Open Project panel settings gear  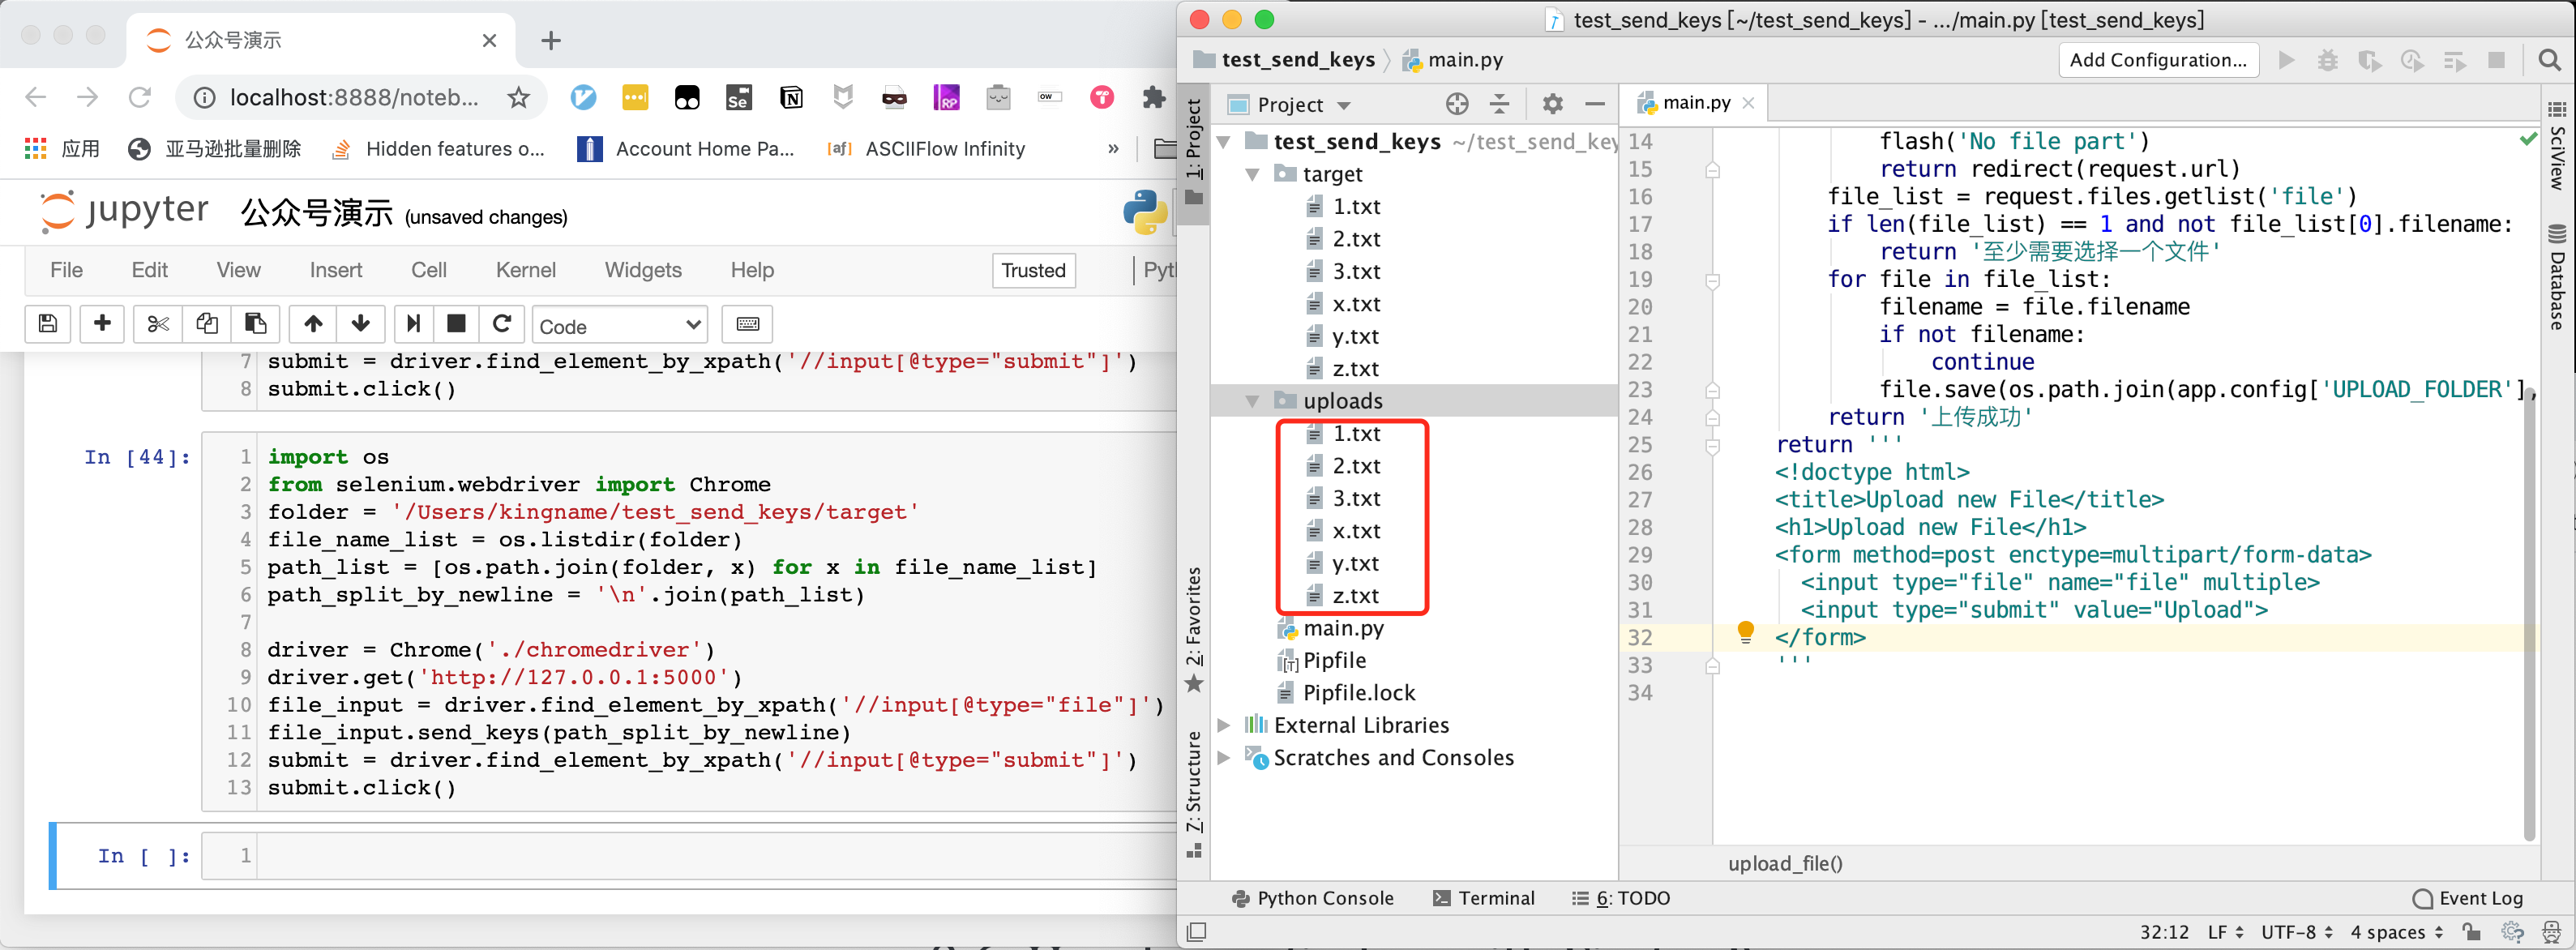click(1552, 104)
